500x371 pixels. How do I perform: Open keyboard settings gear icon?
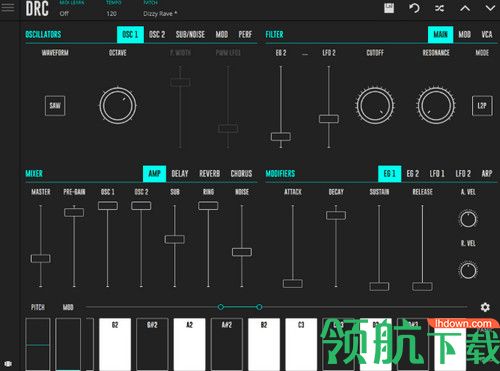485,307
